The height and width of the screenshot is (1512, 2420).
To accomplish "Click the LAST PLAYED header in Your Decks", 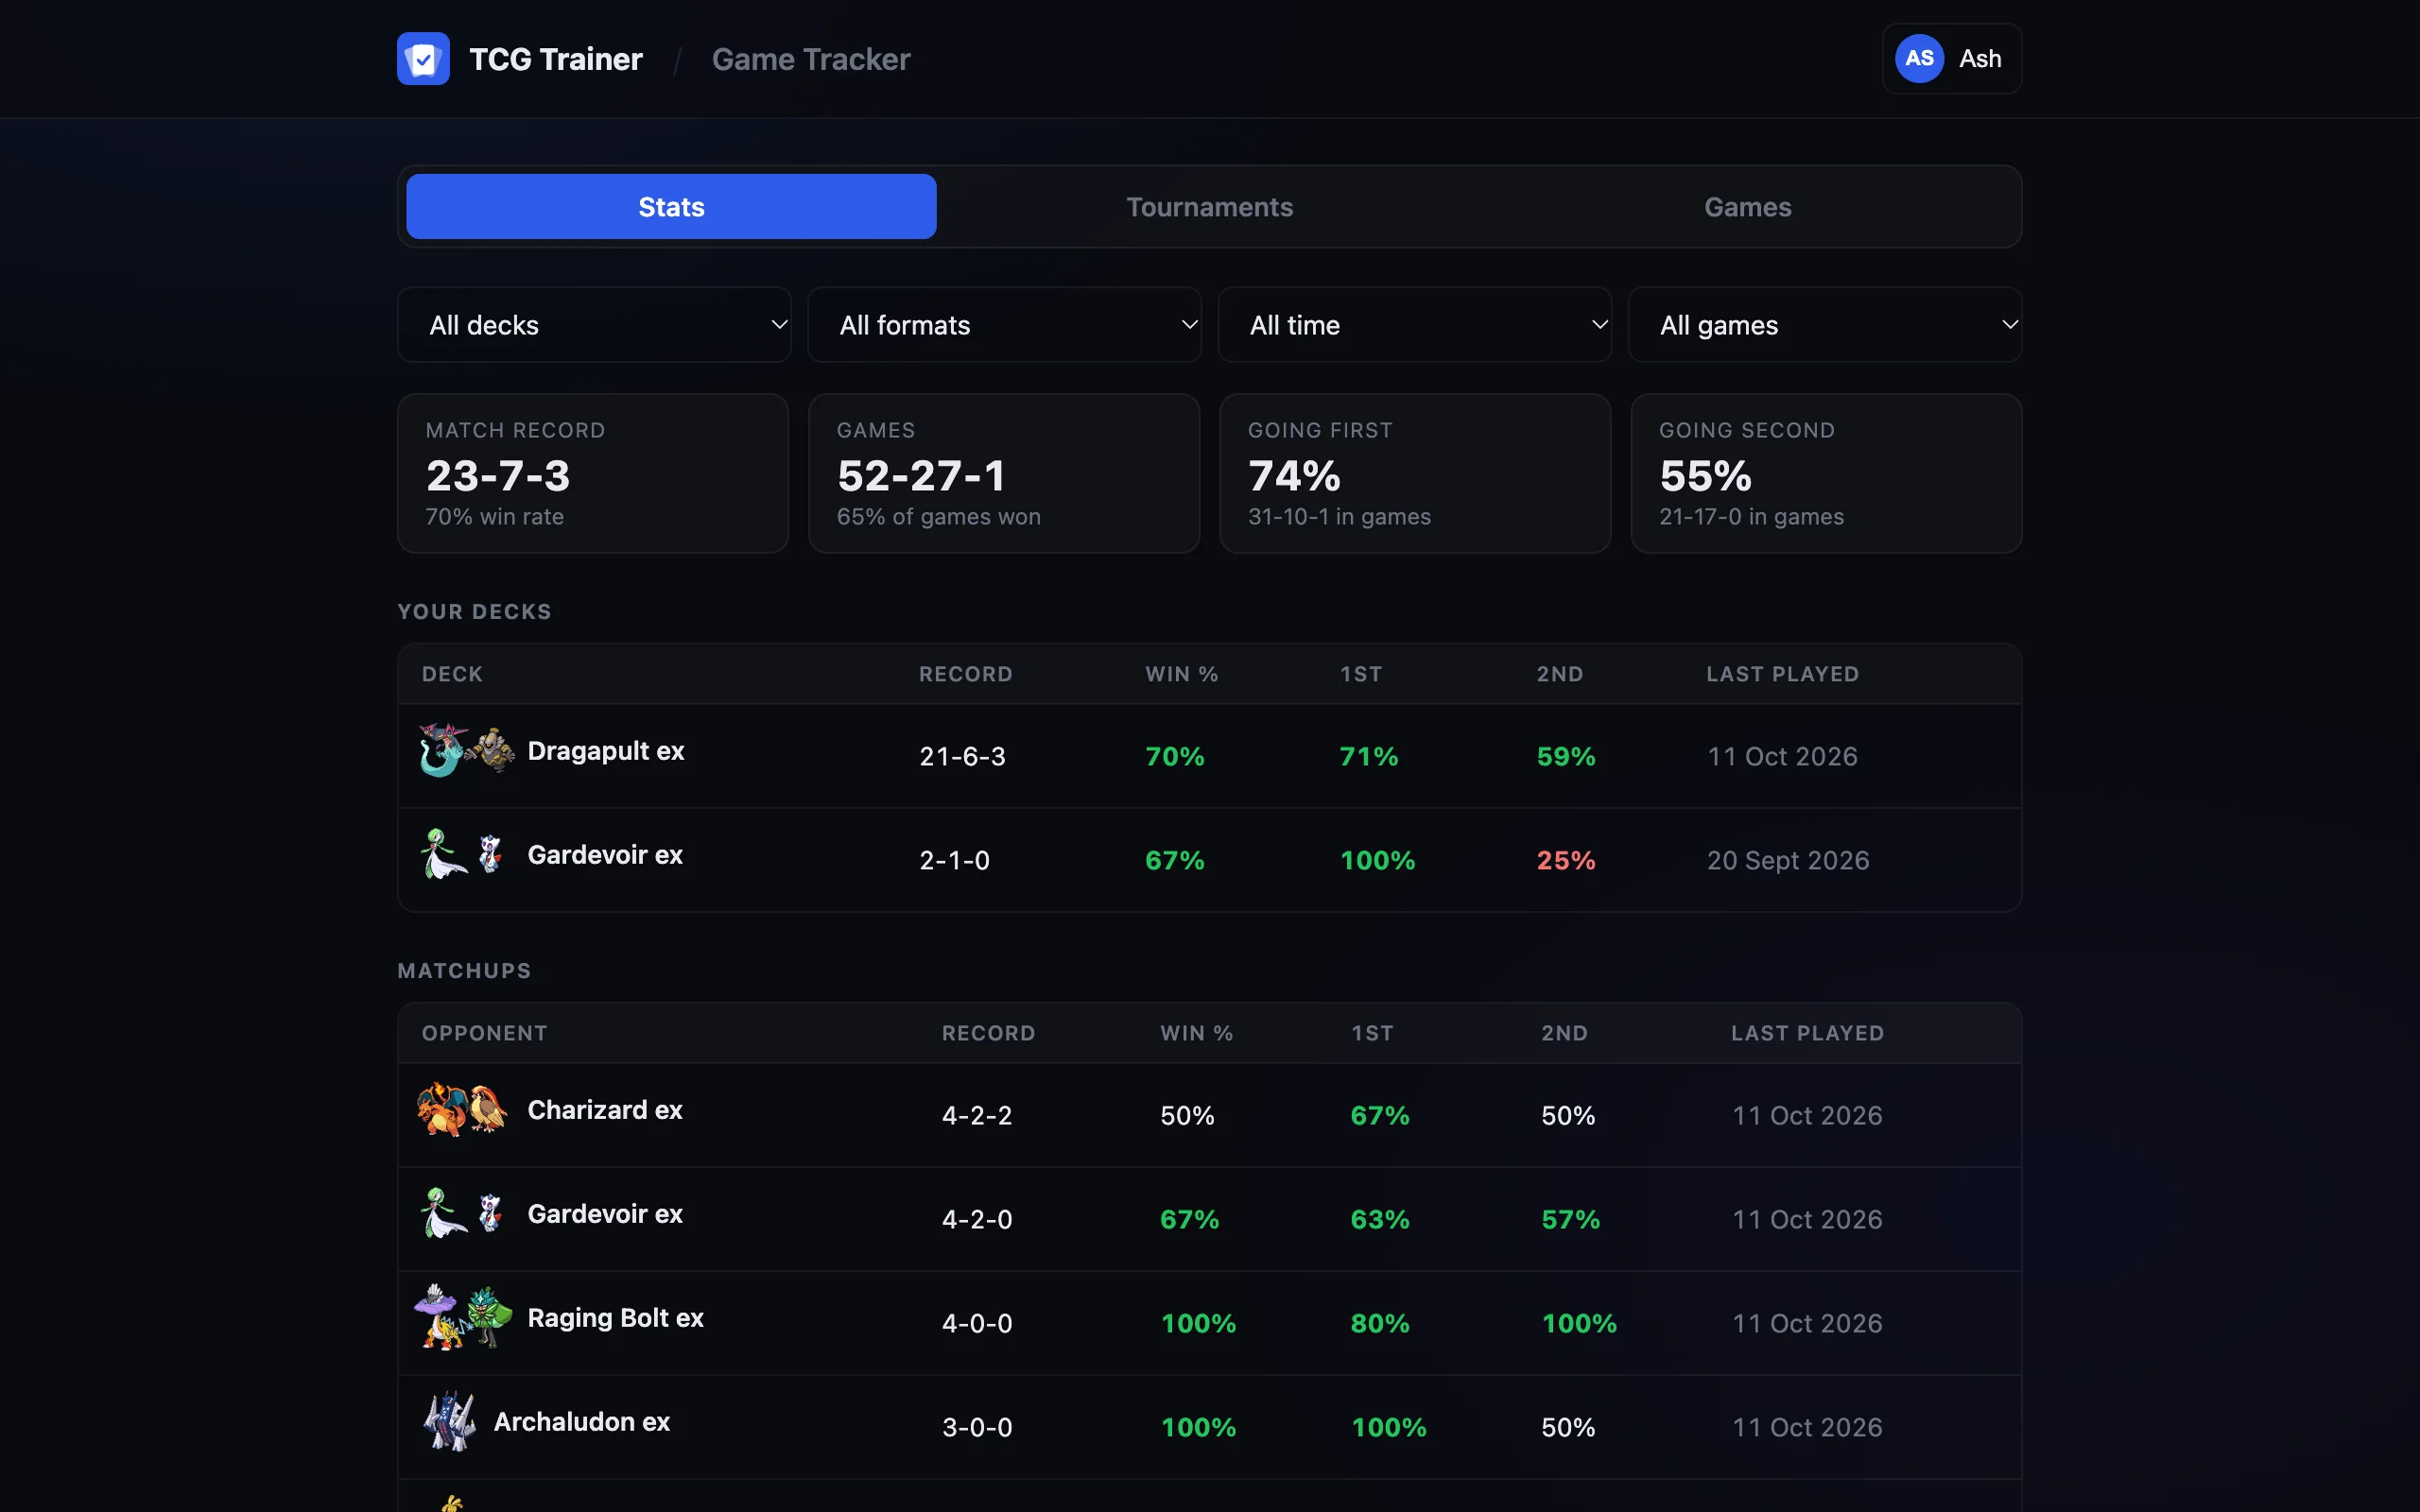I will coord(1782,674).
